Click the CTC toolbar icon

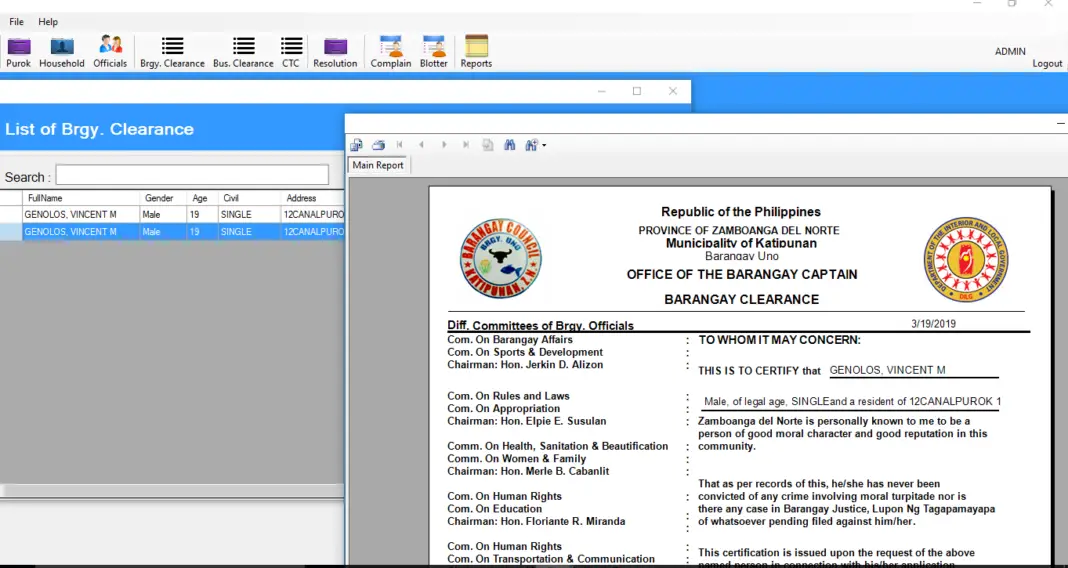[291, 52]
